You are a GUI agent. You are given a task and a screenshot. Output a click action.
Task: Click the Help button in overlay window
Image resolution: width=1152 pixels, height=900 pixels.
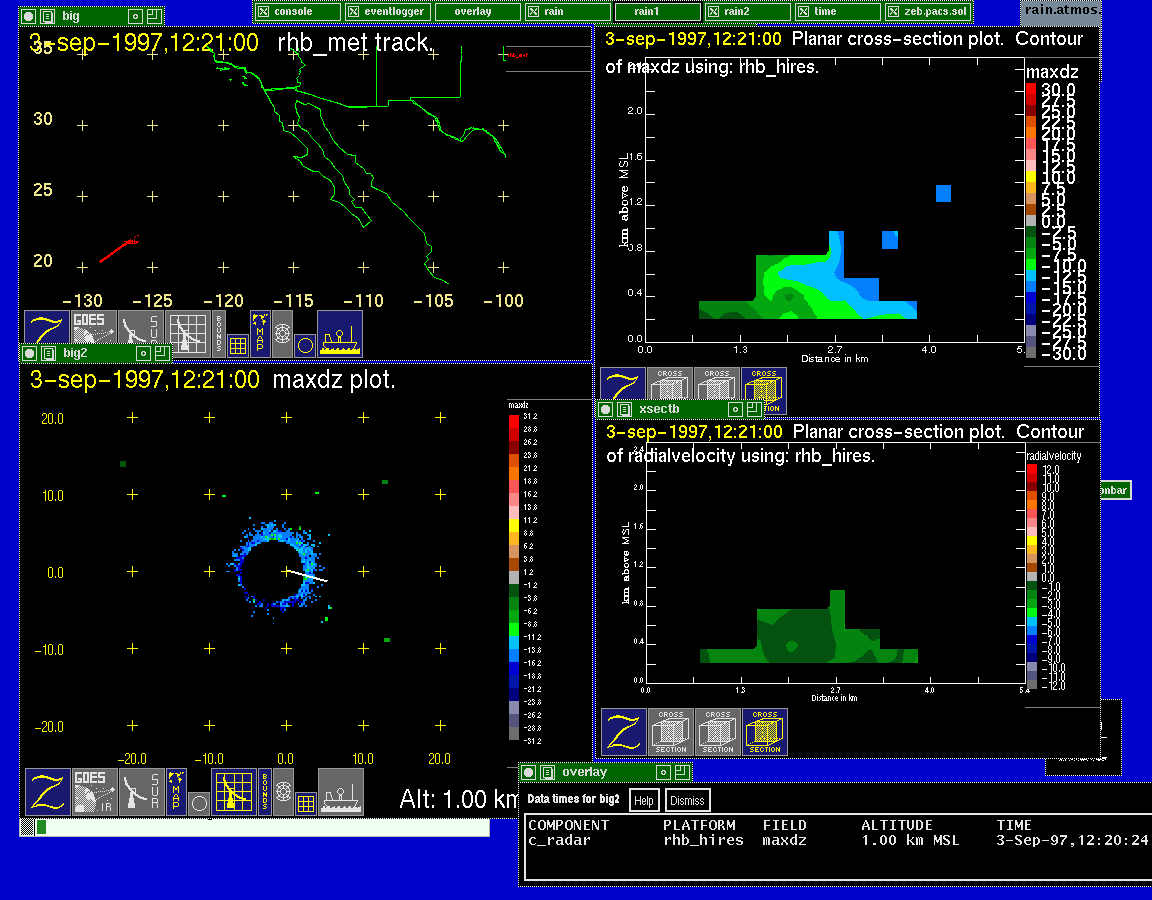click(x=644, y=800)
